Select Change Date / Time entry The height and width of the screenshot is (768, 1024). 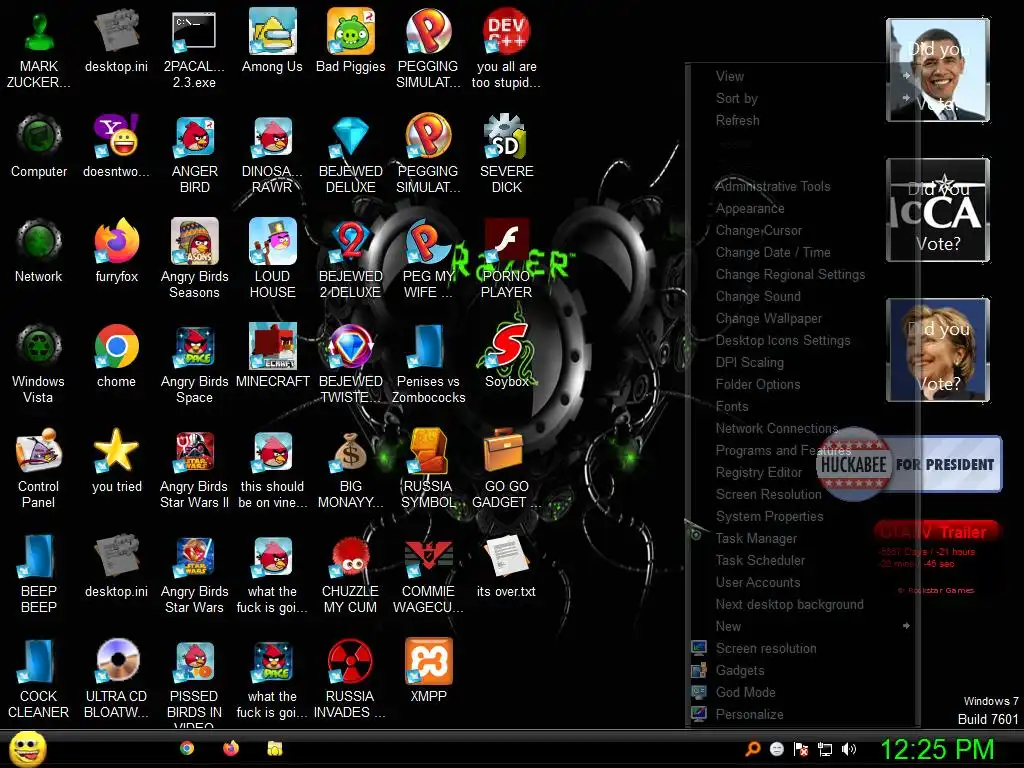(x=802, y=252)
